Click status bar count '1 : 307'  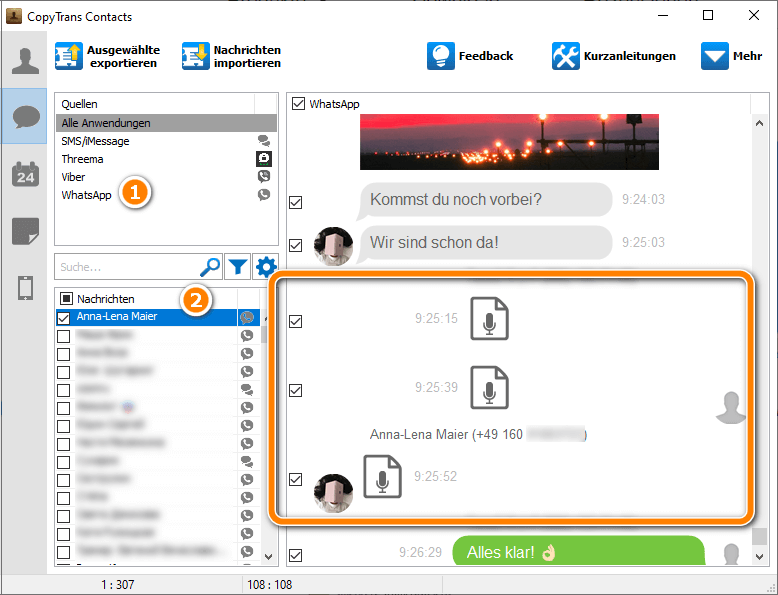[118, 585]
